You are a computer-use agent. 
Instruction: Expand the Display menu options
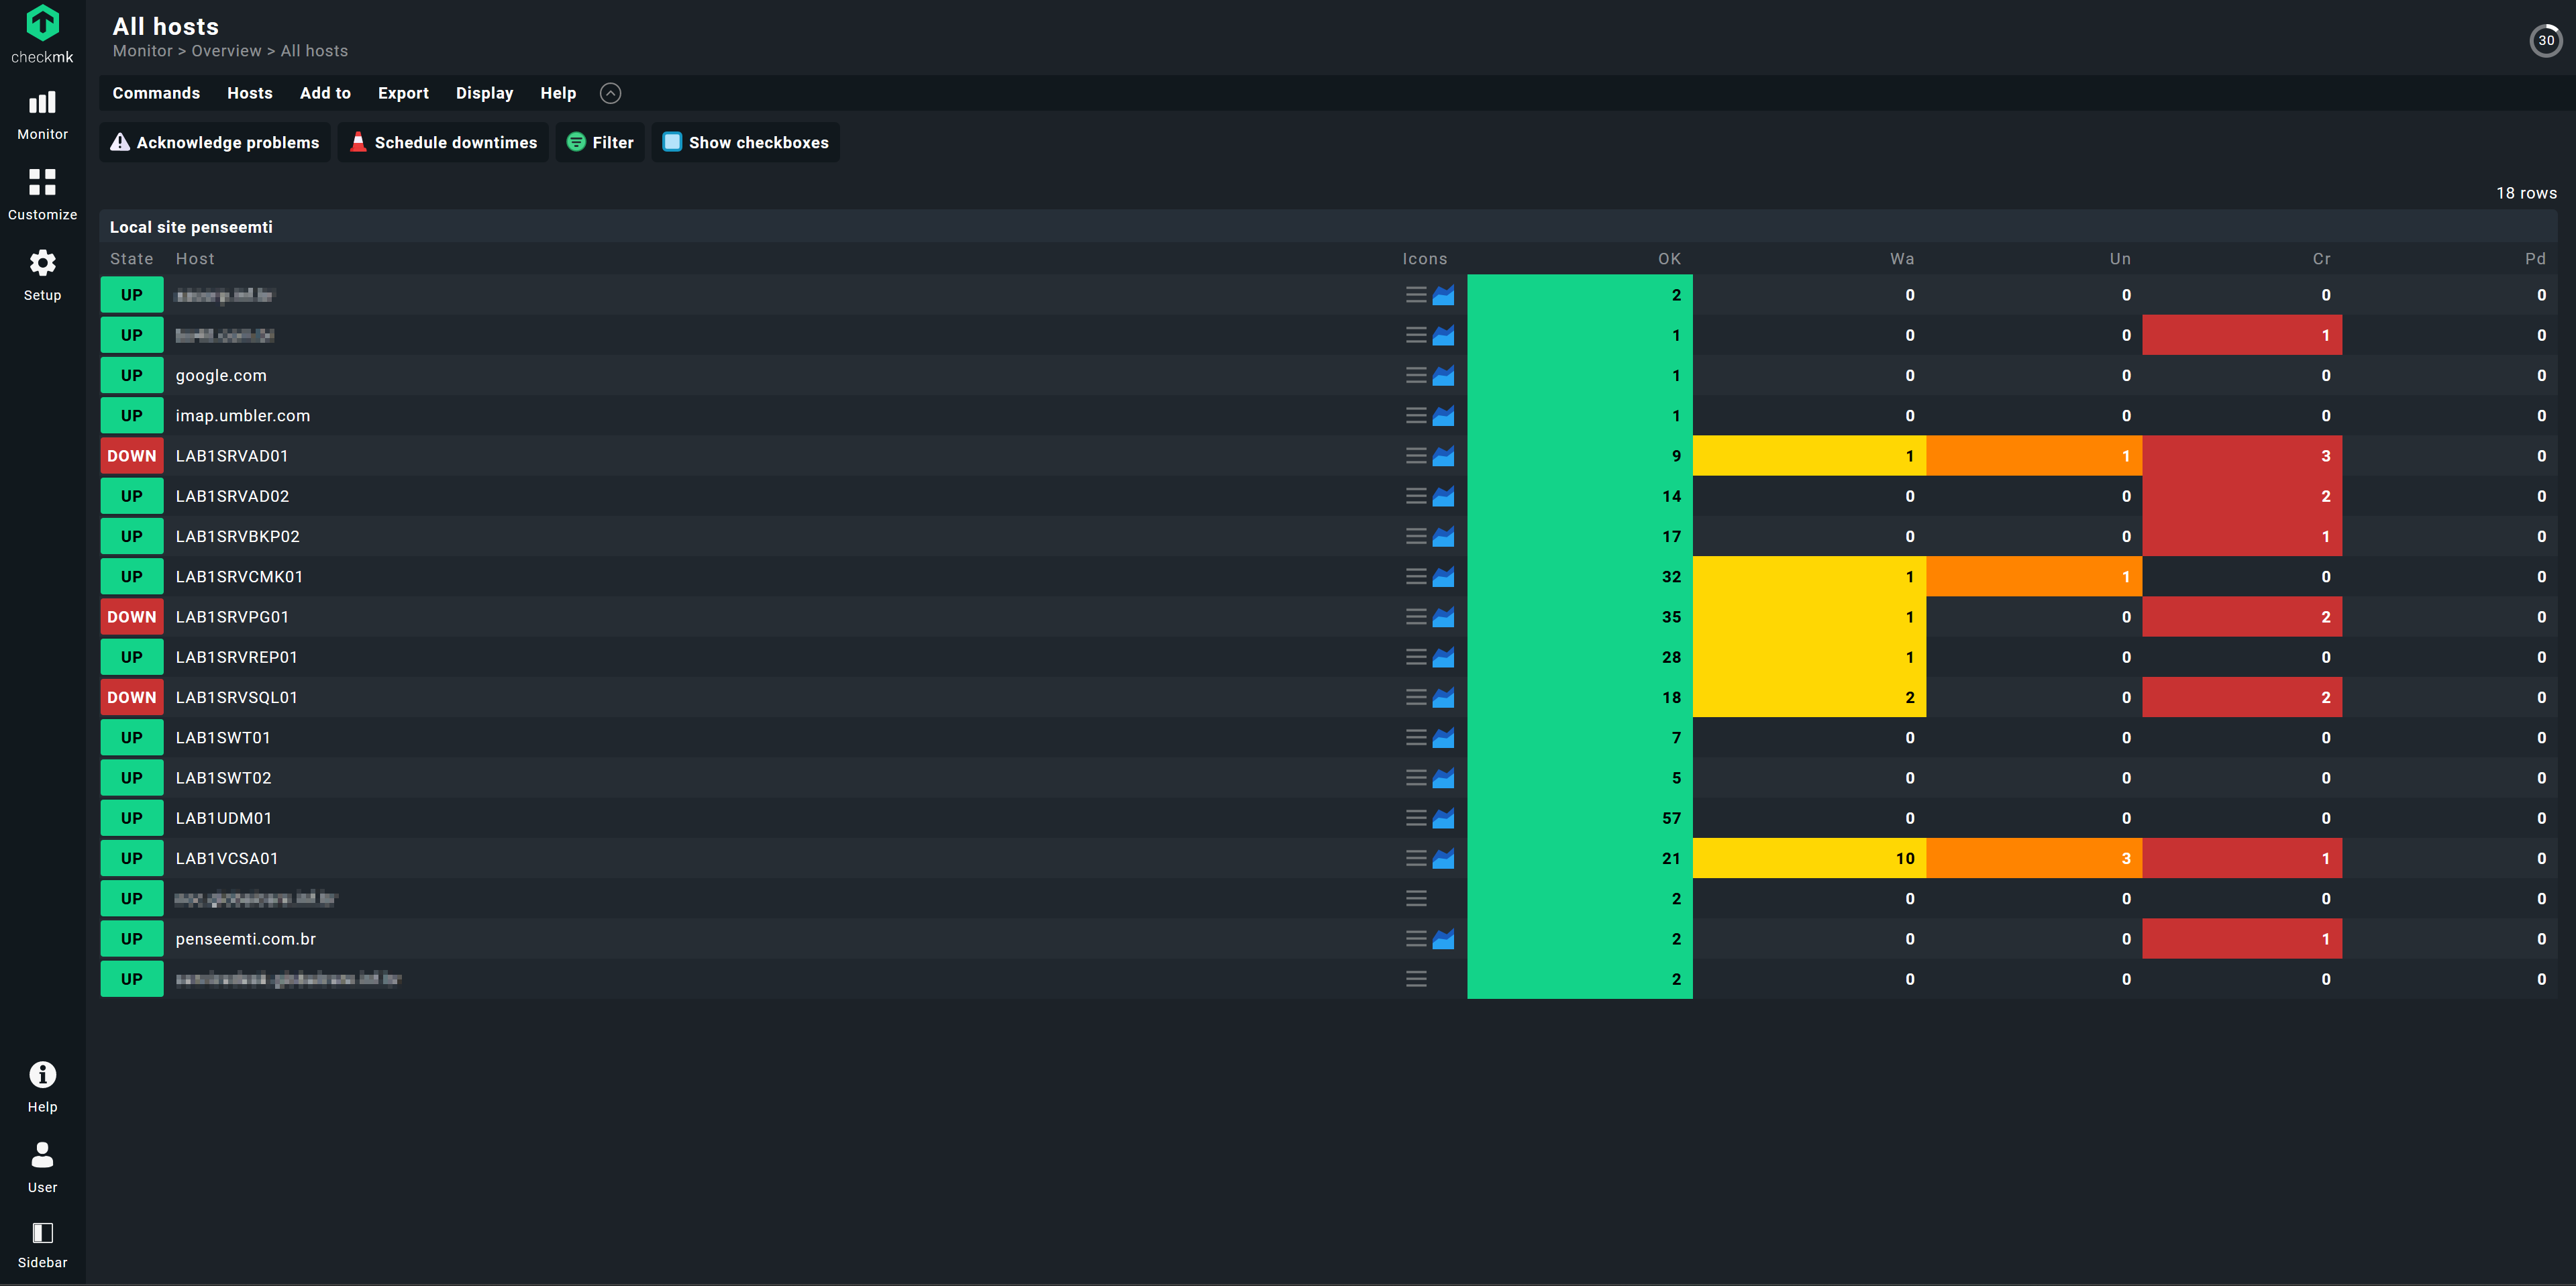click(x=483, y=92)
